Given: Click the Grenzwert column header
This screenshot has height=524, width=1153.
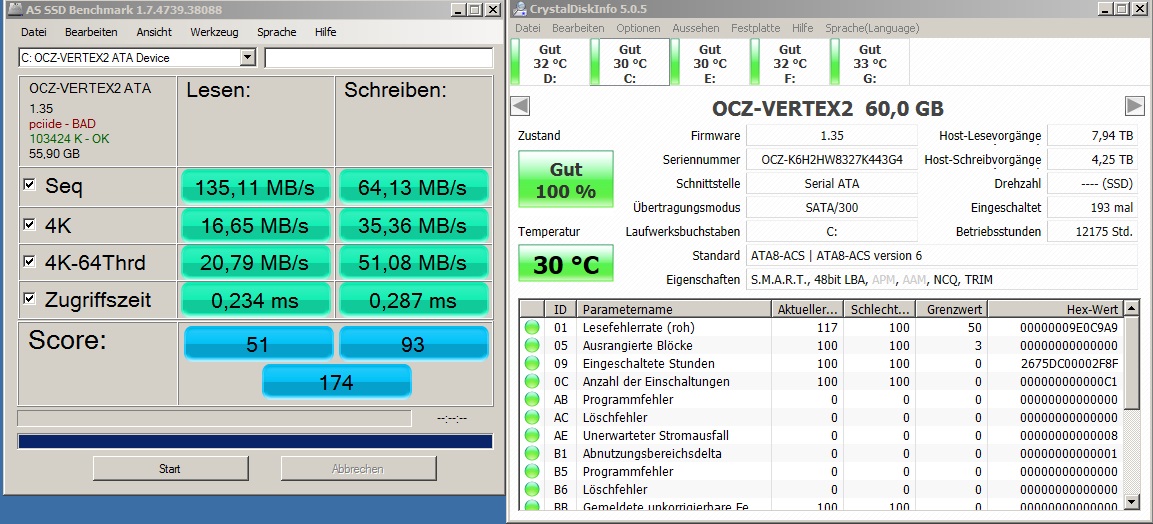Looking at the screenshot, I should (952, 309).
